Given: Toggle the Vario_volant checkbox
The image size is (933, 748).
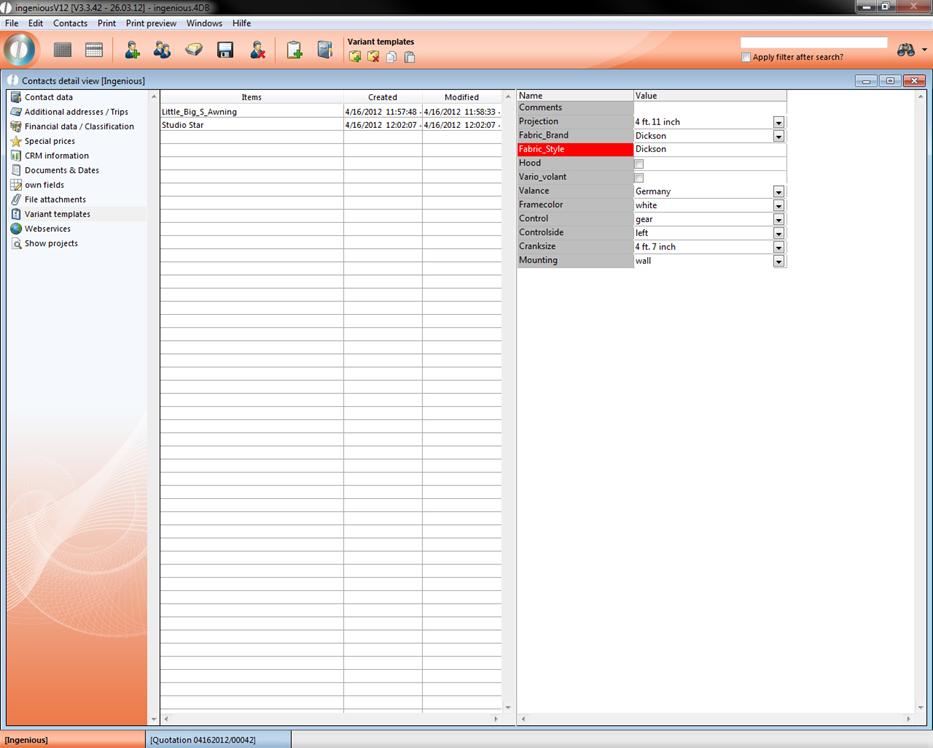Looking at the screenshot, I should point(639,178).
